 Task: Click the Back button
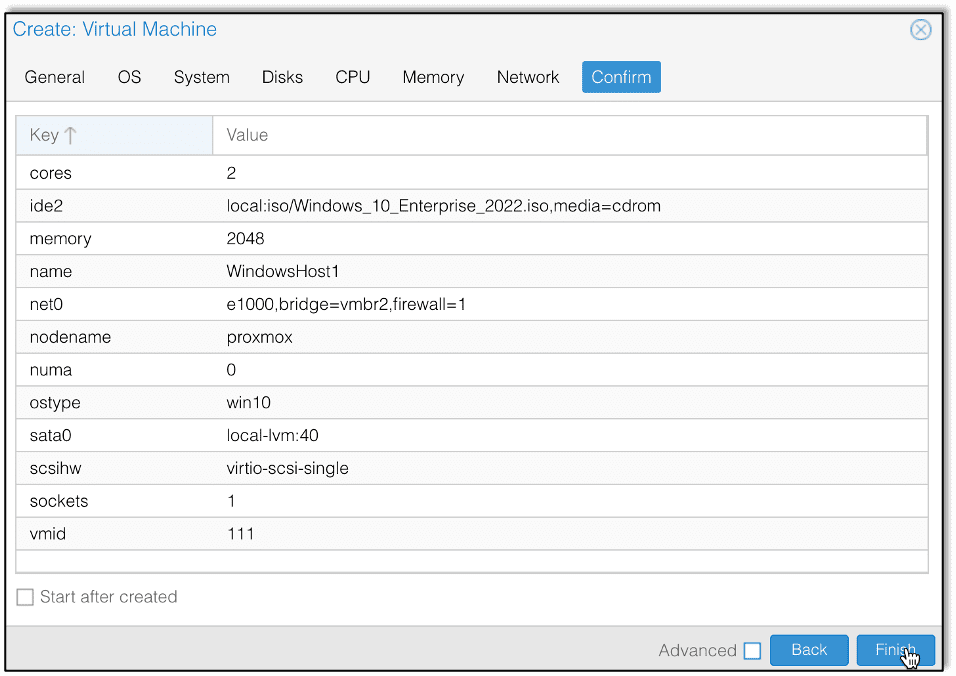coord(809,650)
